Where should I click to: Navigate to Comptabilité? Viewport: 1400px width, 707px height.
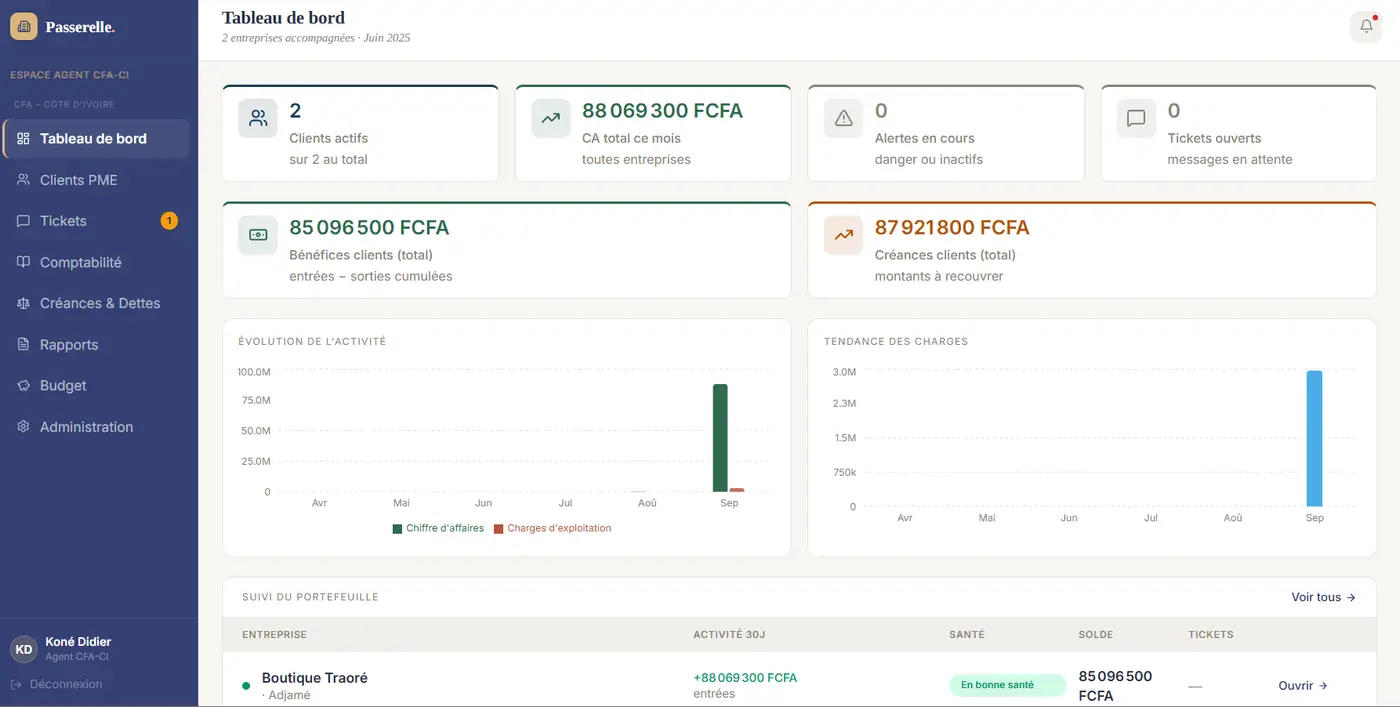tap(96, 262)
